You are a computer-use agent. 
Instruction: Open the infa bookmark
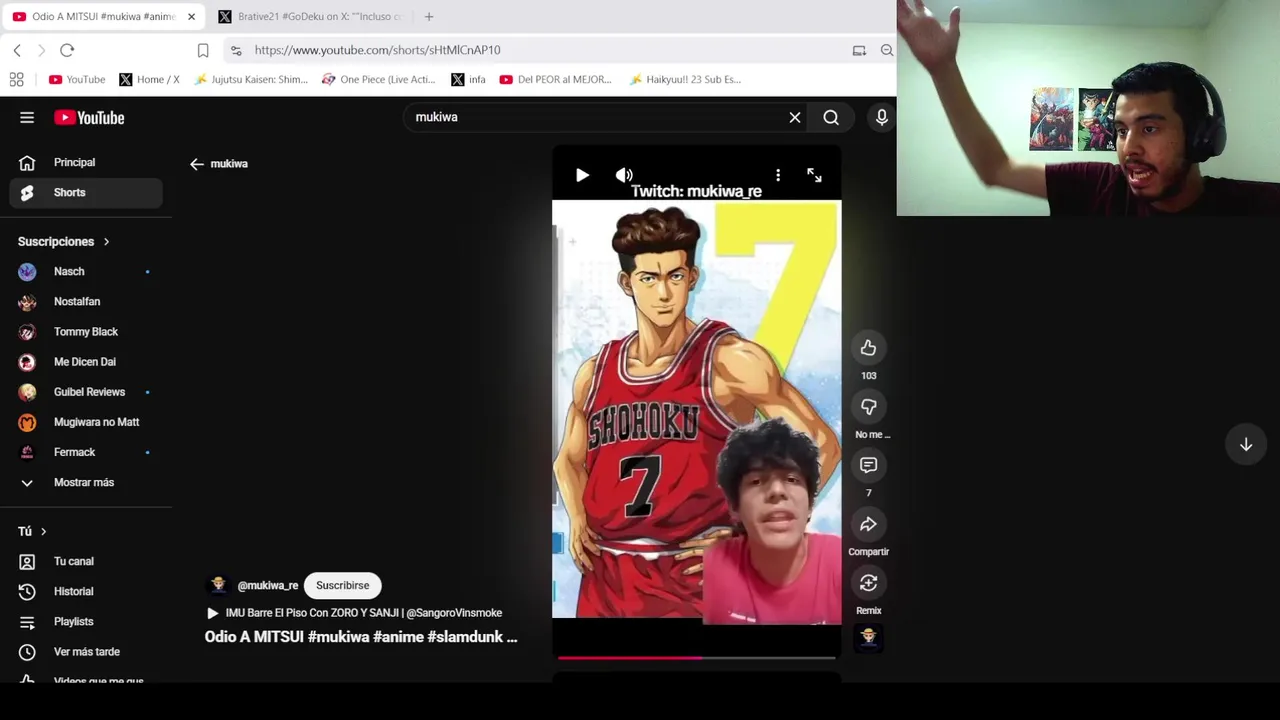(468, 79)
